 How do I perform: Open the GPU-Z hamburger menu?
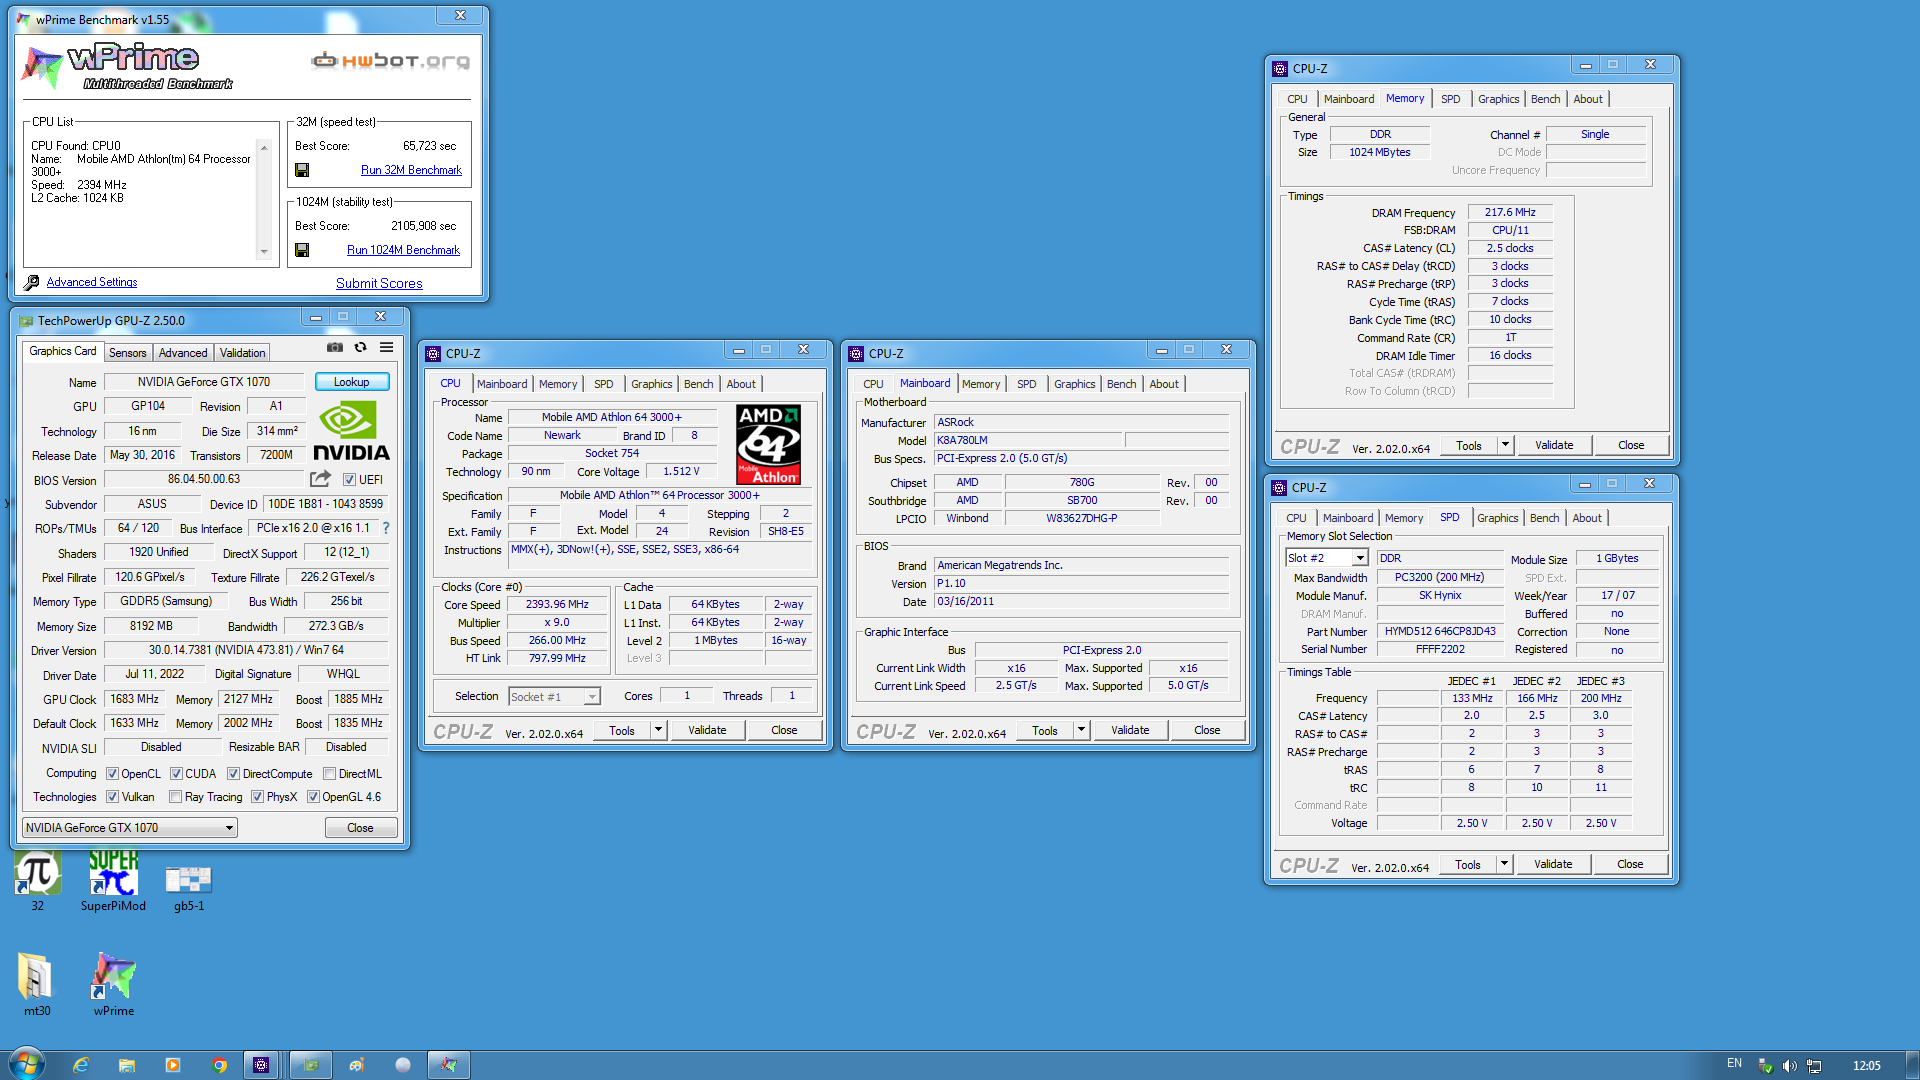(386, 348)
